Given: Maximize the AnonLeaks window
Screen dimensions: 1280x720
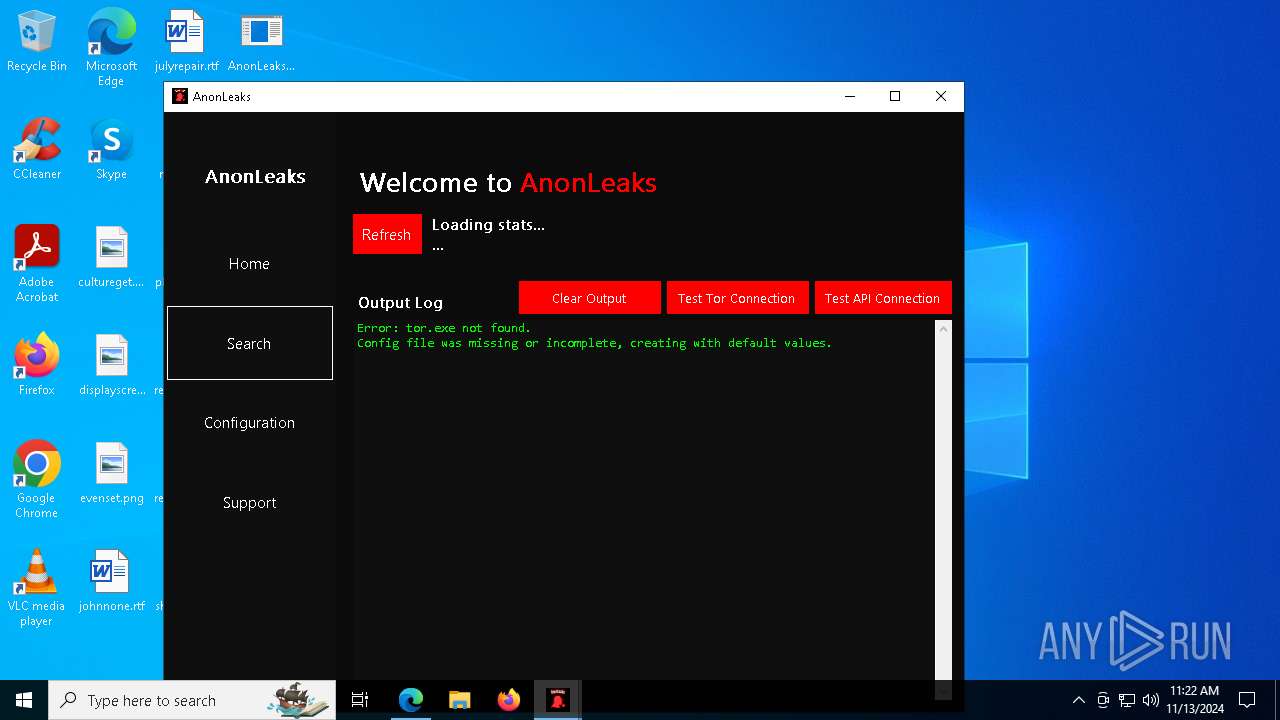Looking at the screenshot, I should (895, 96).
